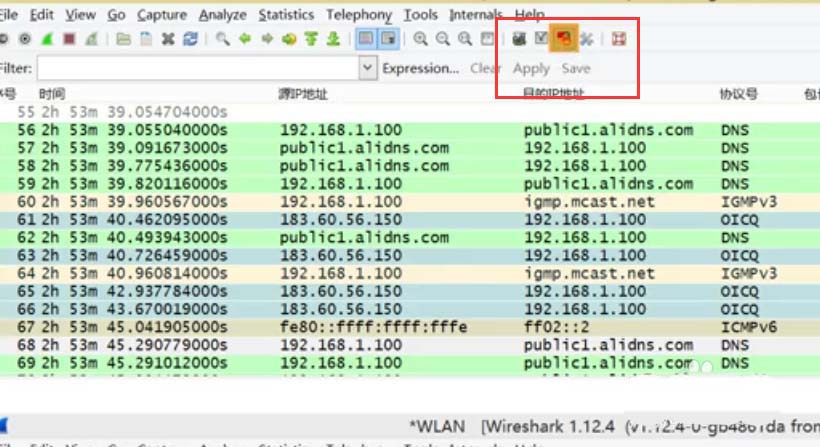Screen dimensions: 820x447
Task: Click the Apply filter button
Action: (531, 68)
